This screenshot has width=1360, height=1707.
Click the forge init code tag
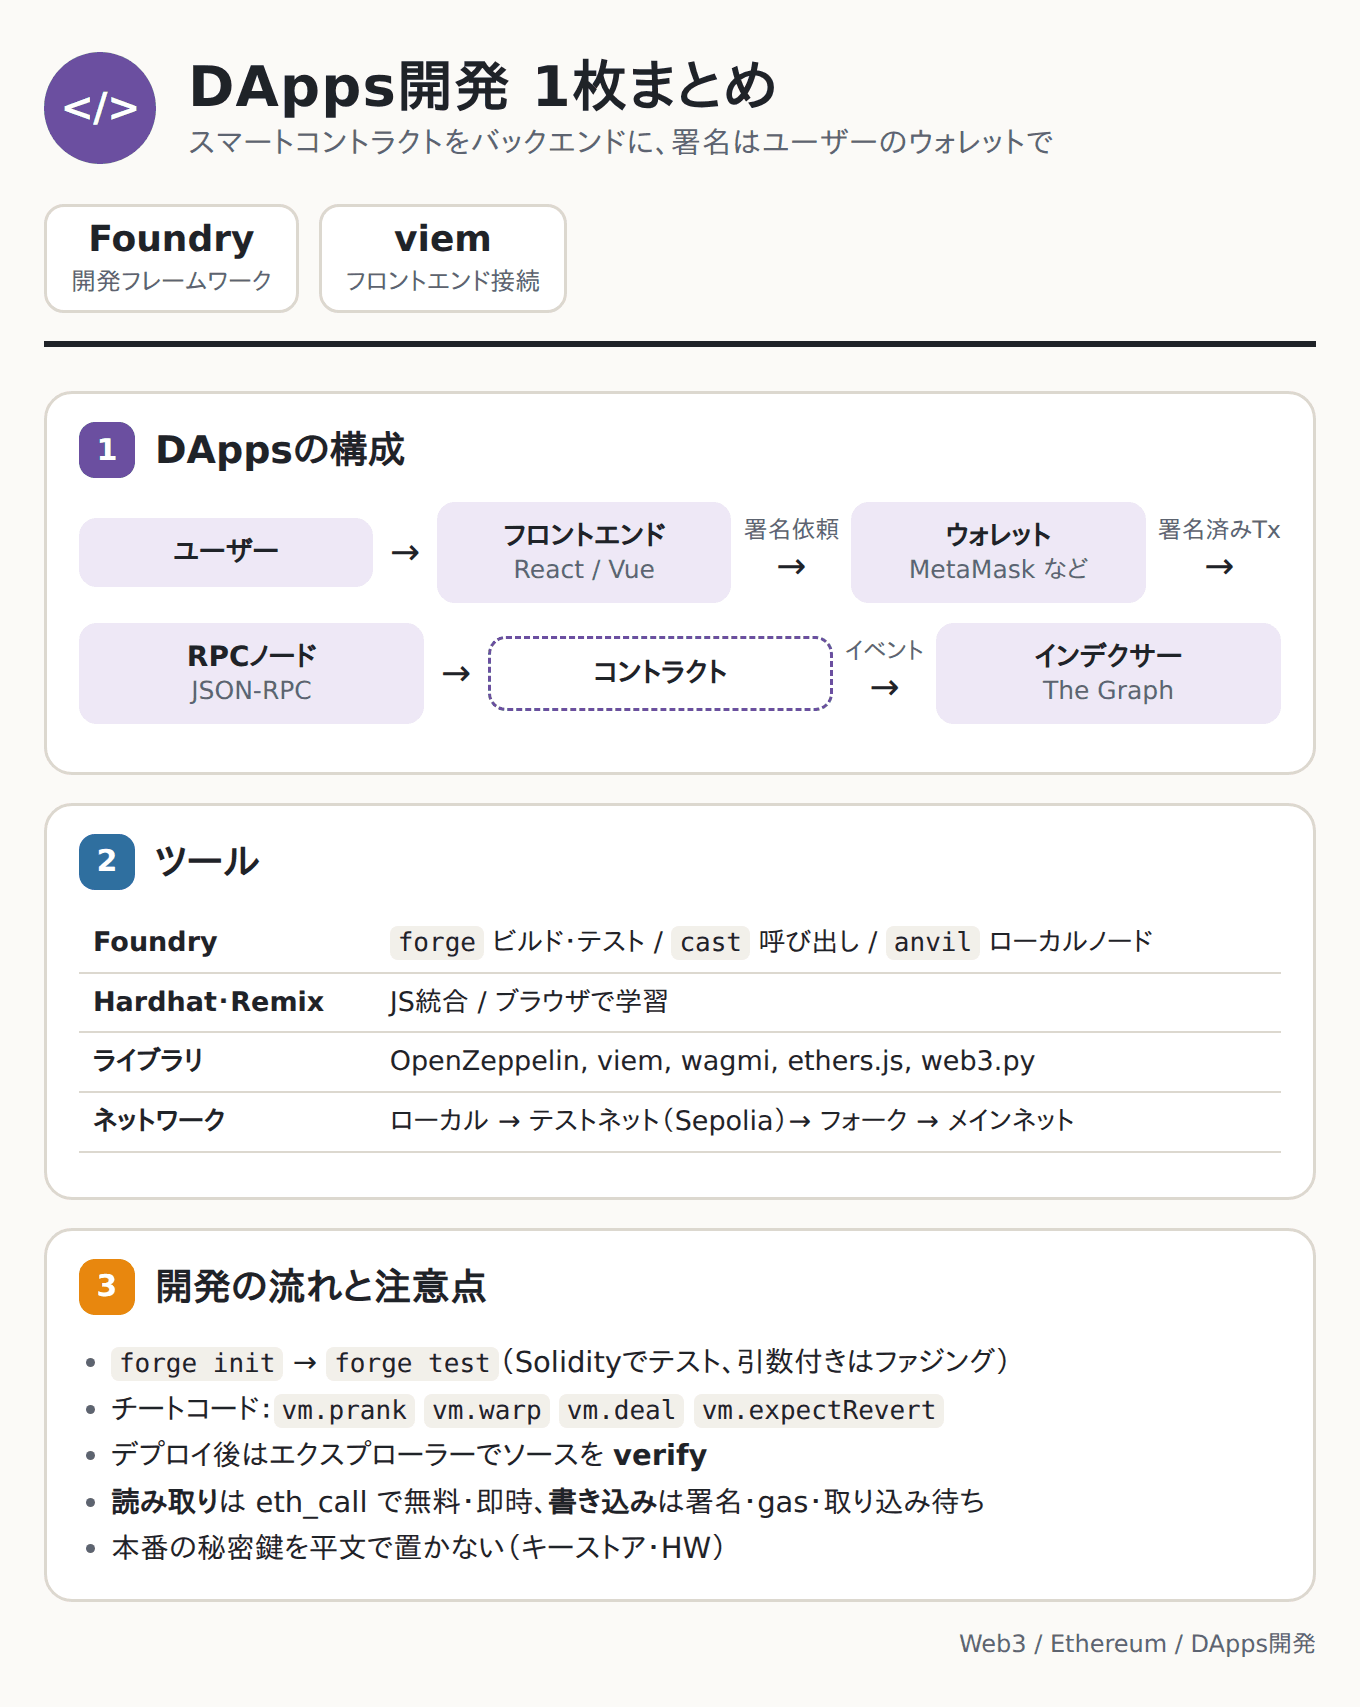click(x=197, y=1363)
